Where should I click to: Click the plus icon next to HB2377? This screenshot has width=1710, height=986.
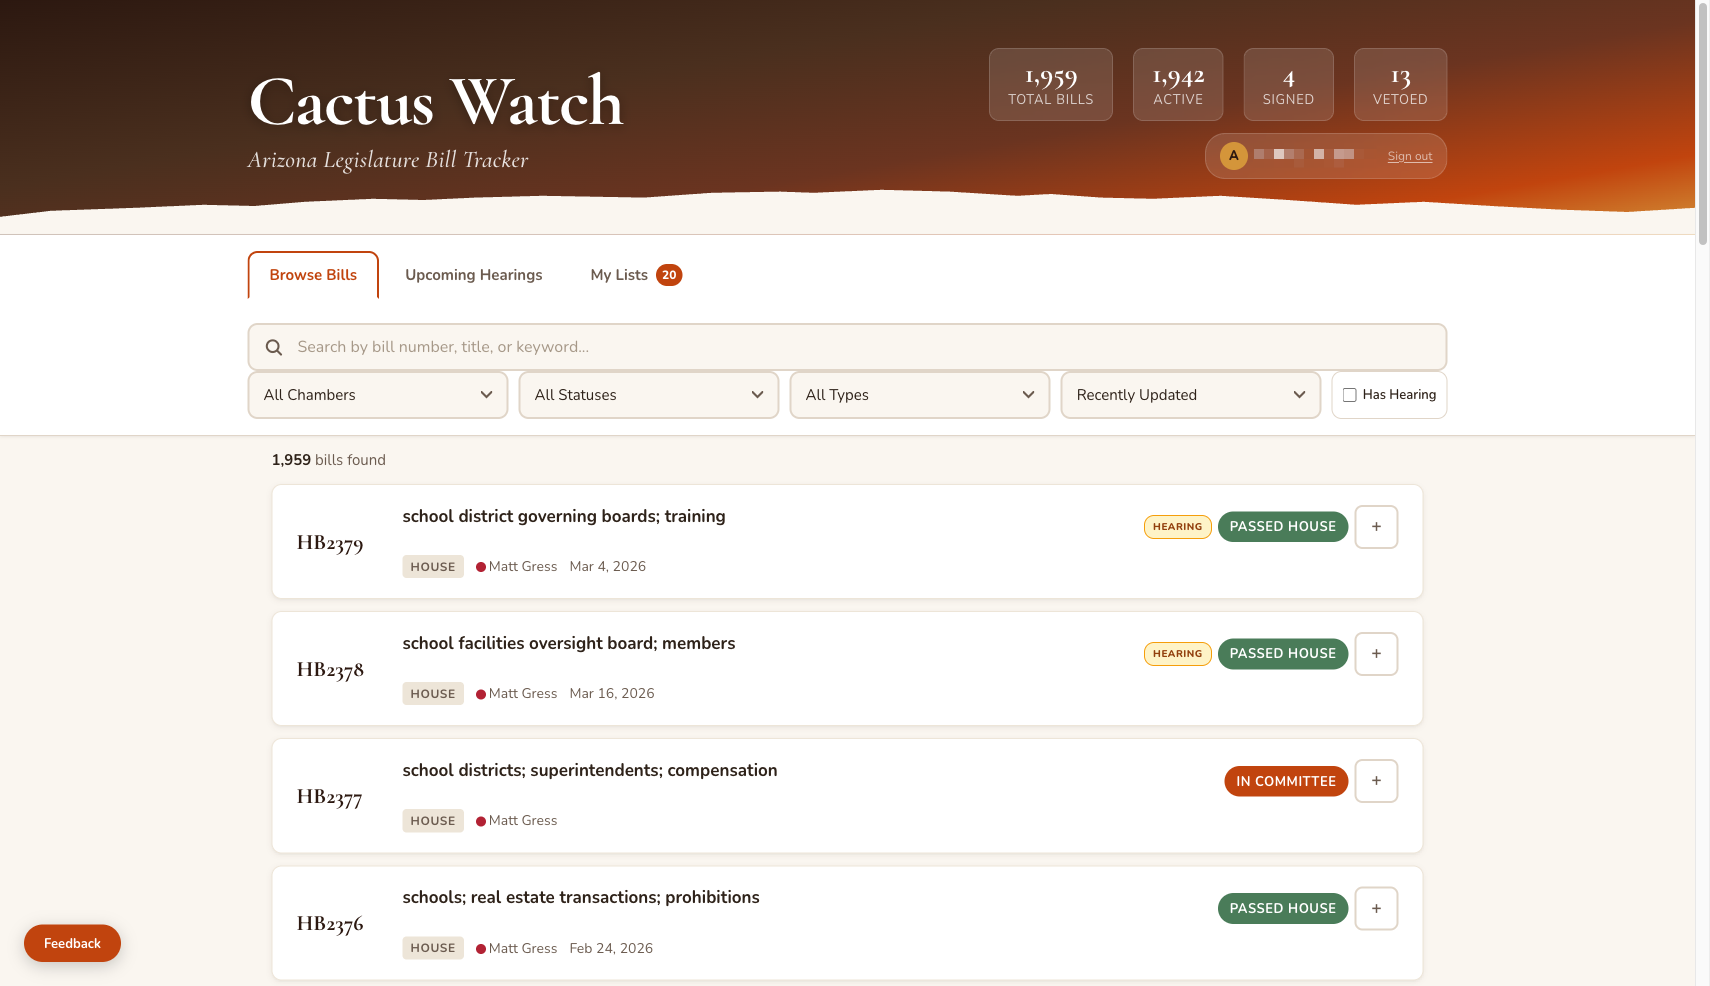(1376, 781)
